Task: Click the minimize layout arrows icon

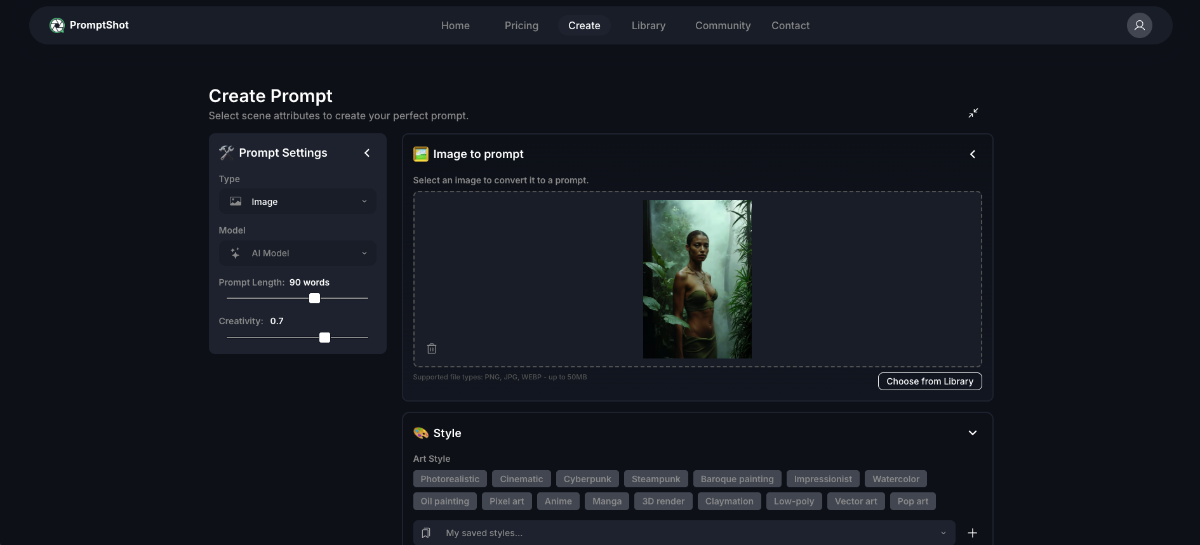Action: click(x=973, y=113)
